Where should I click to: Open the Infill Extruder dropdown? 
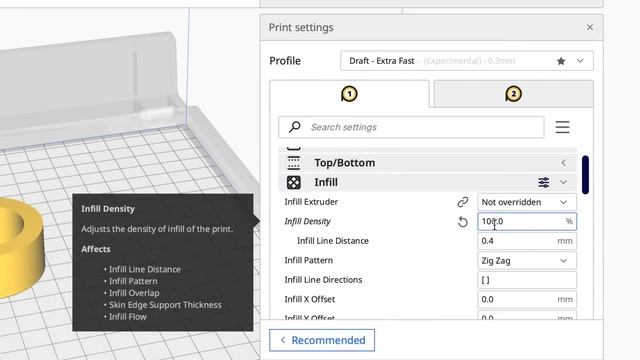tap(527, 202)
